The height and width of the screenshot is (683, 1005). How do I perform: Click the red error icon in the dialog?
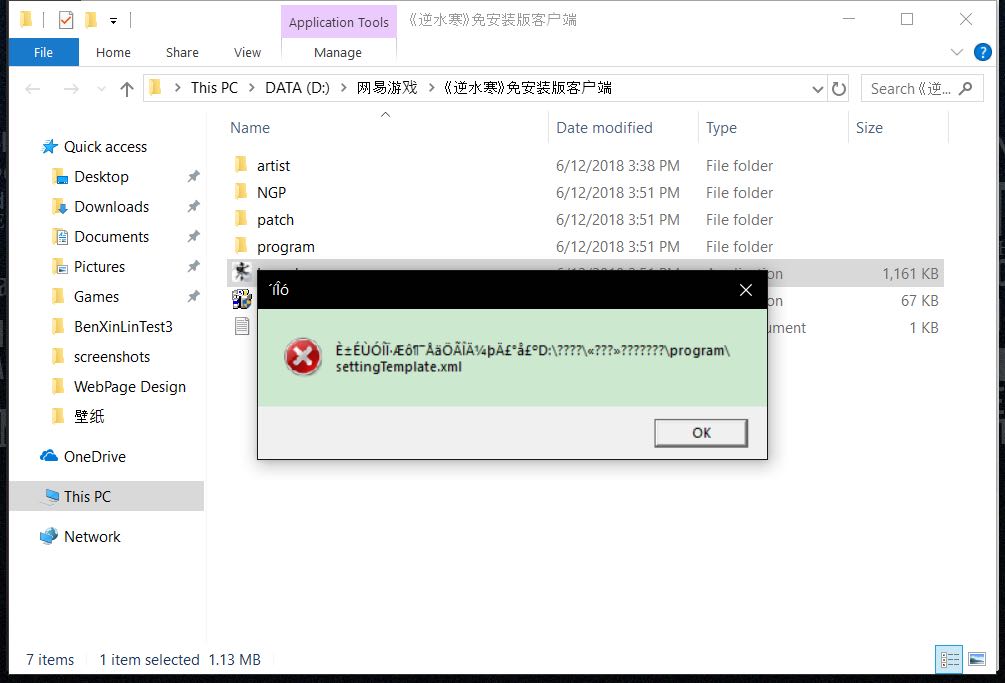303,357
